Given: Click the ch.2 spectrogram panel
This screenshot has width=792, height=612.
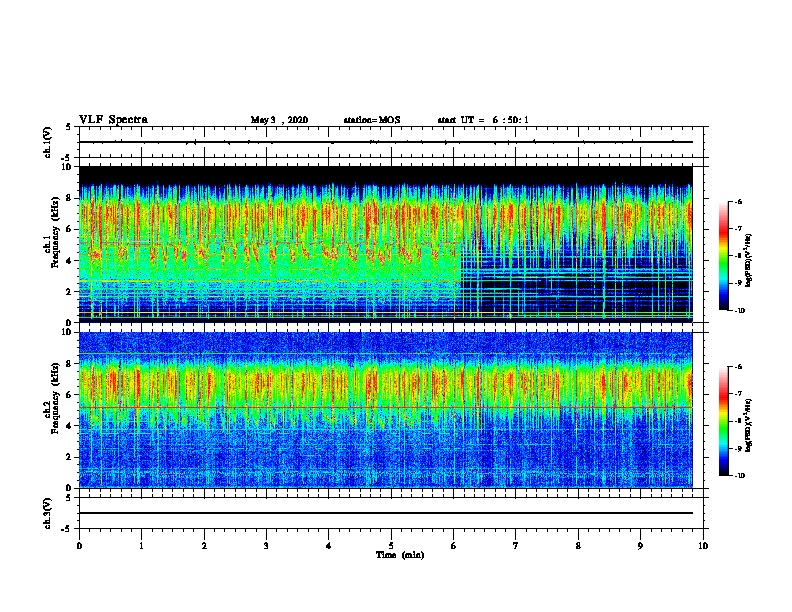Looking at the screenshot, I should (x=386, y=410).
